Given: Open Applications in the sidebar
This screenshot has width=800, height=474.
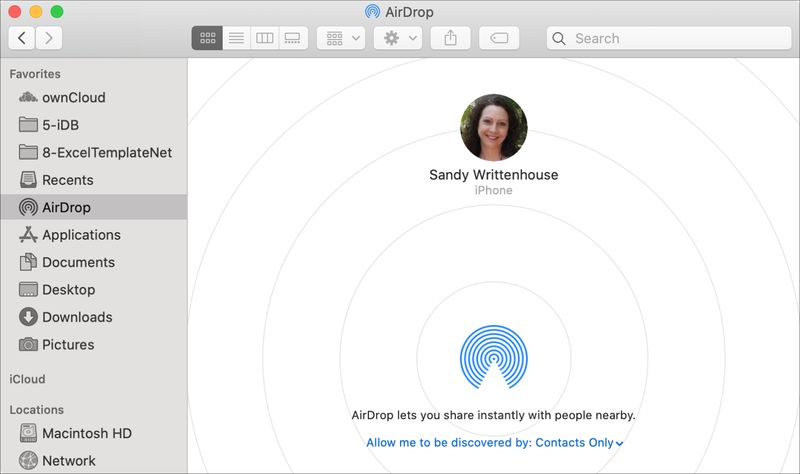Looking at the screenshot, I should point(94,235).
